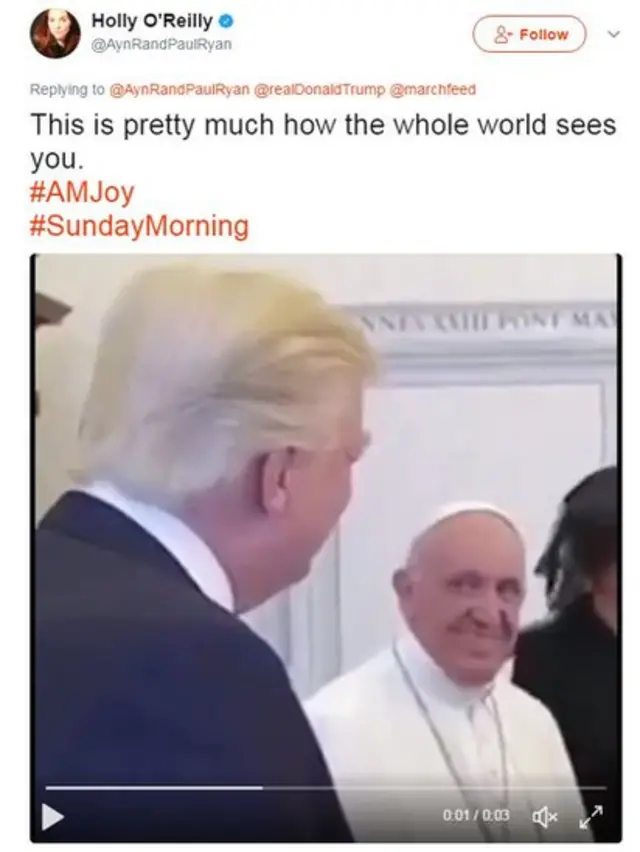Click the video progress bar

click(325, 787)
